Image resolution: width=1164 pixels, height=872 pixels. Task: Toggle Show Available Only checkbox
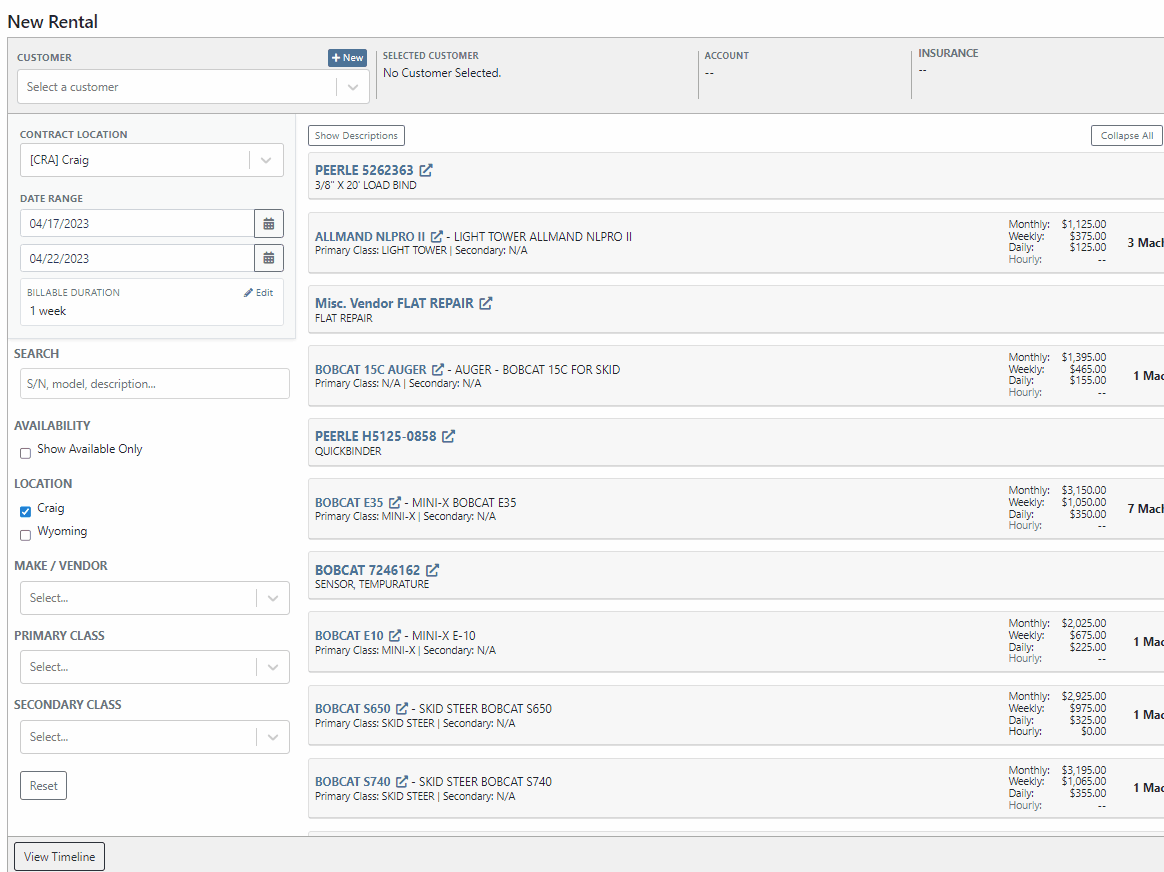(25, 453)
